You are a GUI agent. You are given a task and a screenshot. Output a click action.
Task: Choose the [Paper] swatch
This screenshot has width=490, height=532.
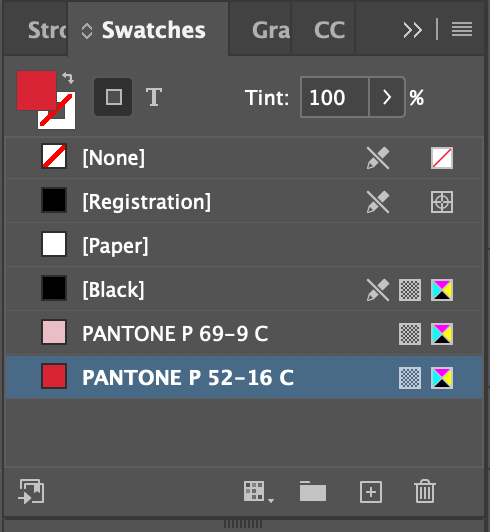244,246
